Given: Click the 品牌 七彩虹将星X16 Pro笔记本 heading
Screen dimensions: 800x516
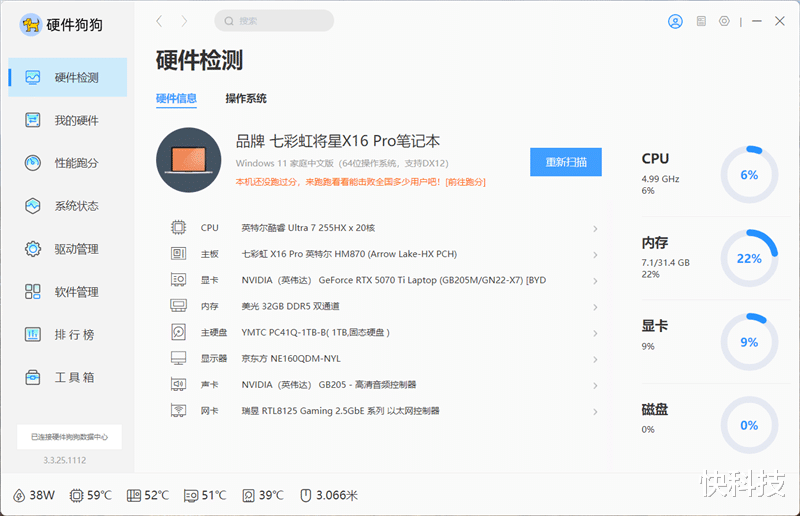Looking at the screenshot, I should pos(338,141).
